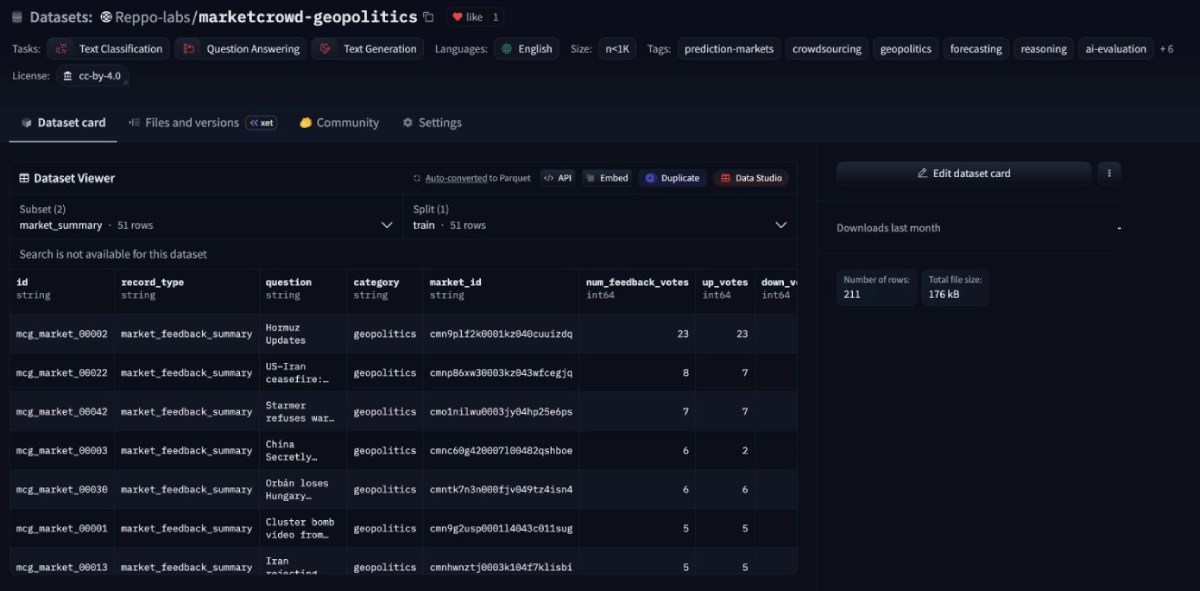Click the Dataset Viewer table icon
Image resolution: width=1200 pixels, height=591 pixels.
24,178
